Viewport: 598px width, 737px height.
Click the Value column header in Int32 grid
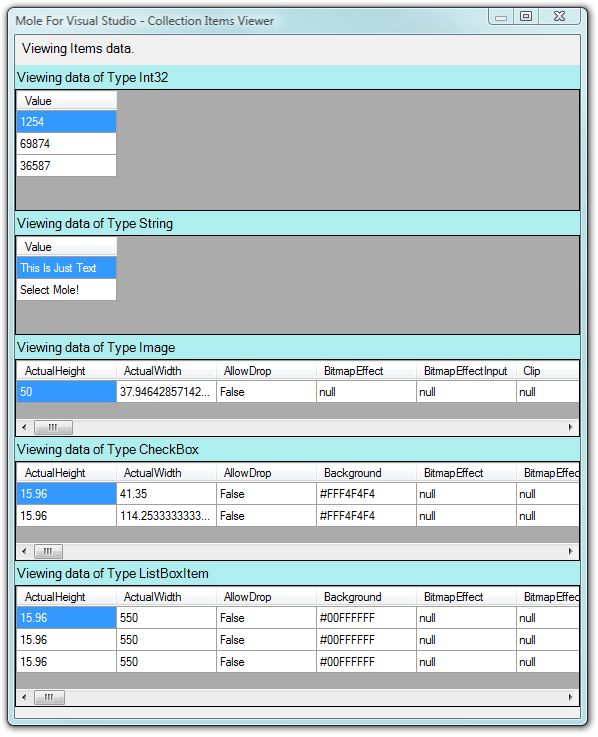pos(66,101)
